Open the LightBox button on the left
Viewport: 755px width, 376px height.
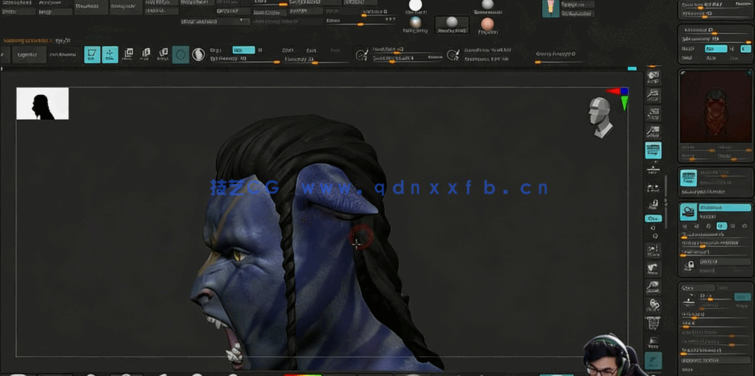pyautogui.click(x=29, y=55)
